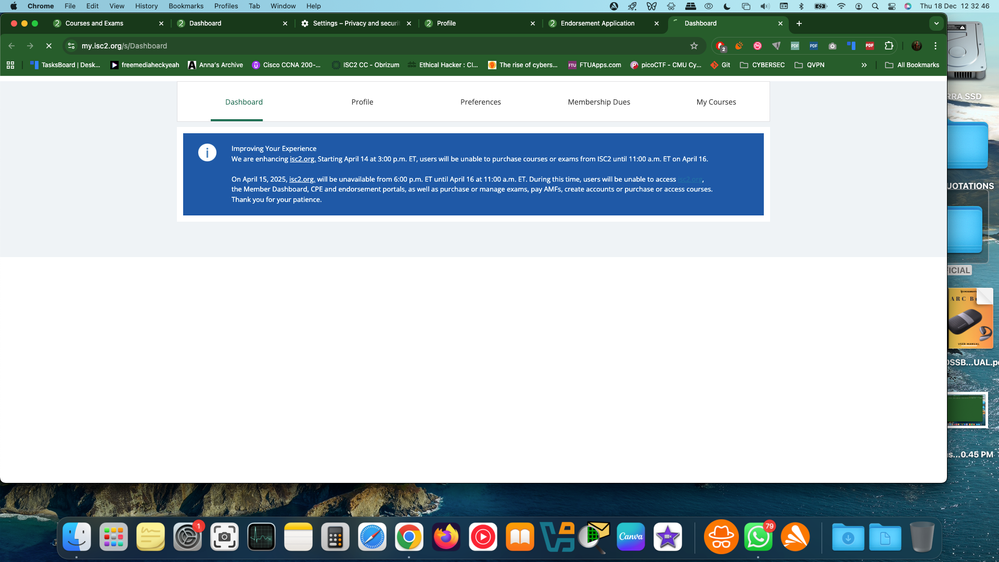Click the browser forward arrow
The width and height of the screenshot is (999, 562).
(30, 46)
